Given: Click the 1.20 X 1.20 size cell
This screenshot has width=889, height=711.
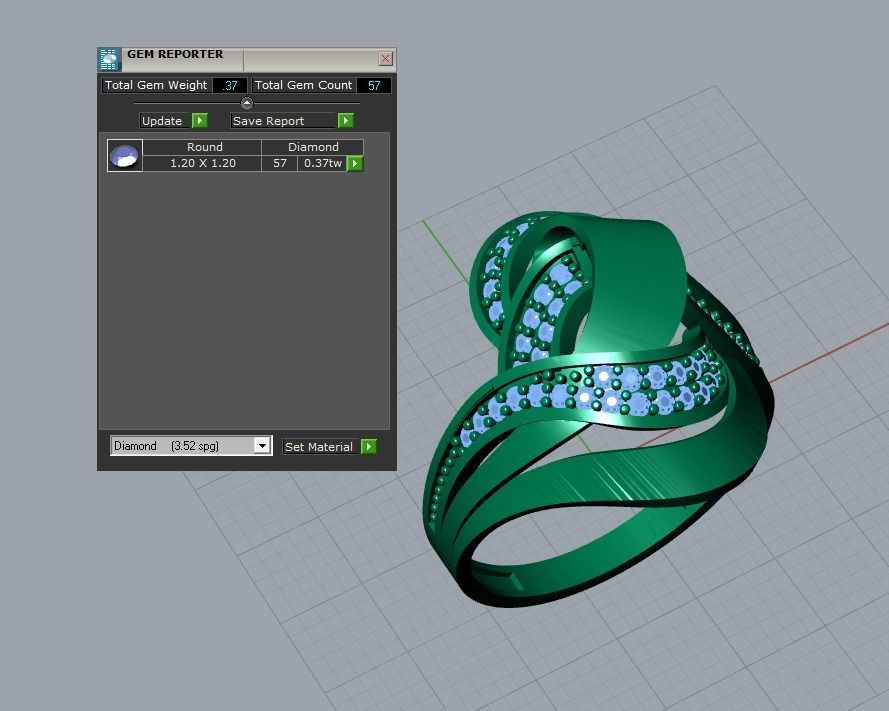Looking at the screenshot, I should [202, 163].
